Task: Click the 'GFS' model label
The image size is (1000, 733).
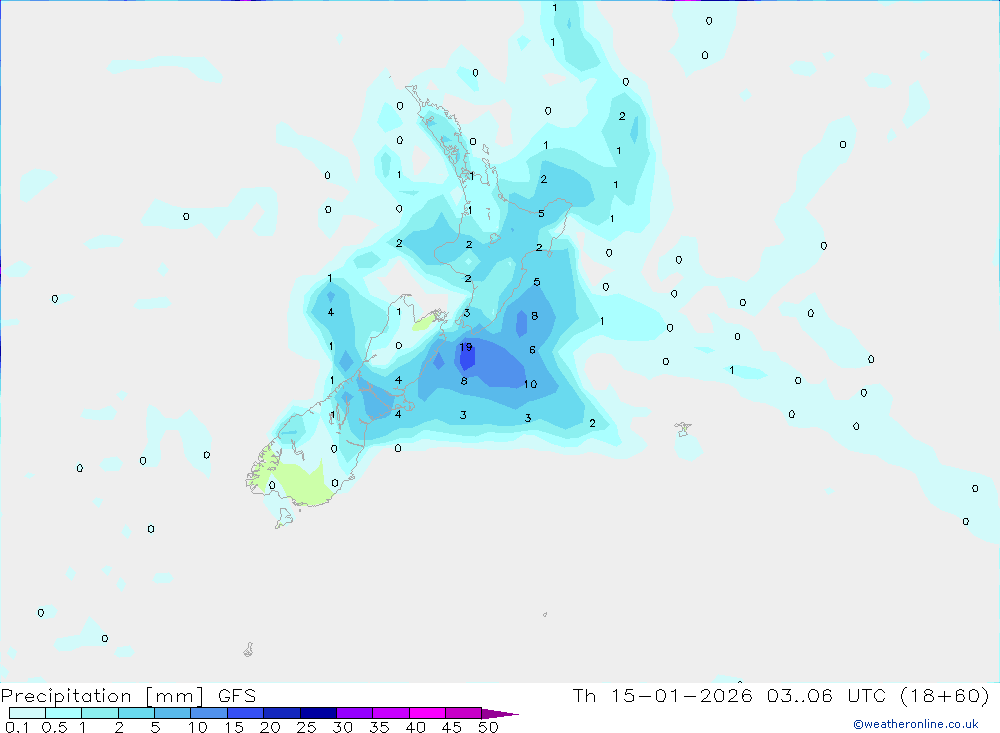Action: (x=237, y=696)
